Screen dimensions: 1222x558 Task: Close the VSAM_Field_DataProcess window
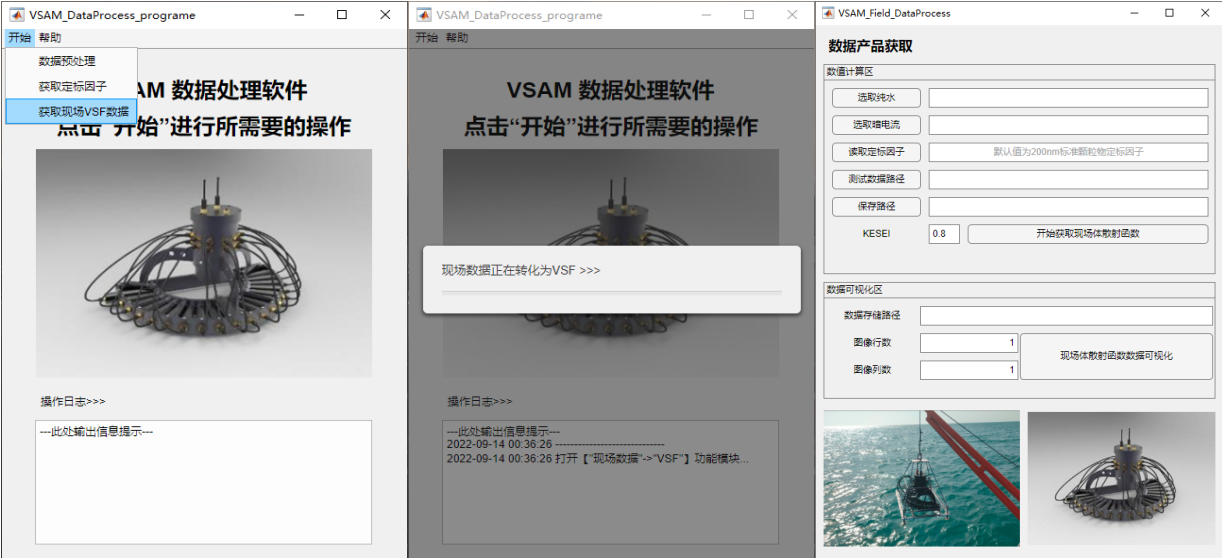(1204, 13)
